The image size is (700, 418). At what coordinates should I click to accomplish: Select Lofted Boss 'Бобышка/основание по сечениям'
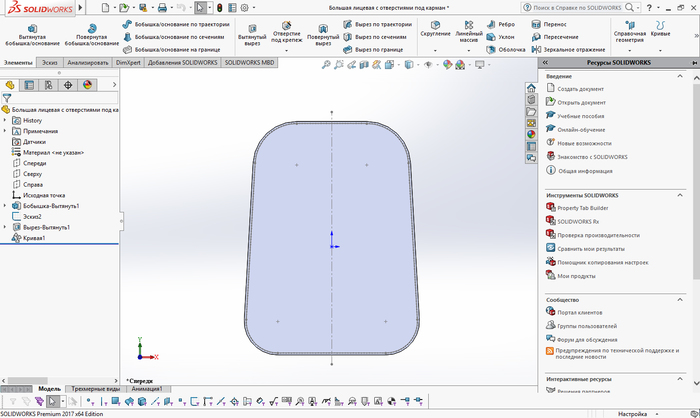pyautogui.click(x=174, y=37)
